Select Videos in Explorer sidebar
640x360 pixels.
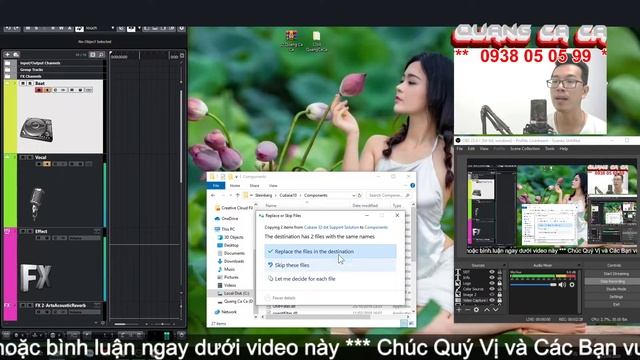click(x=227, y=285)
